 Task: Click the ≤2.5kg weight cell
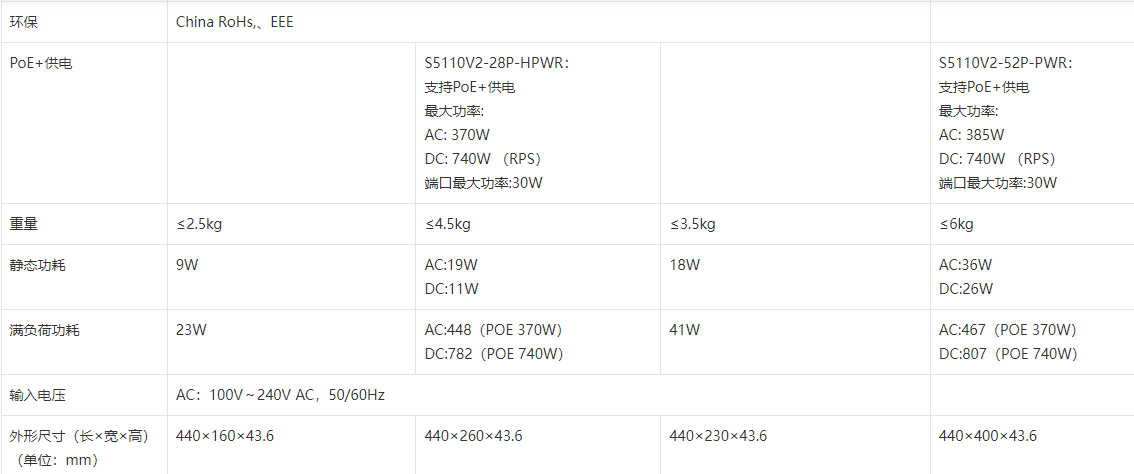coord(198,224)
